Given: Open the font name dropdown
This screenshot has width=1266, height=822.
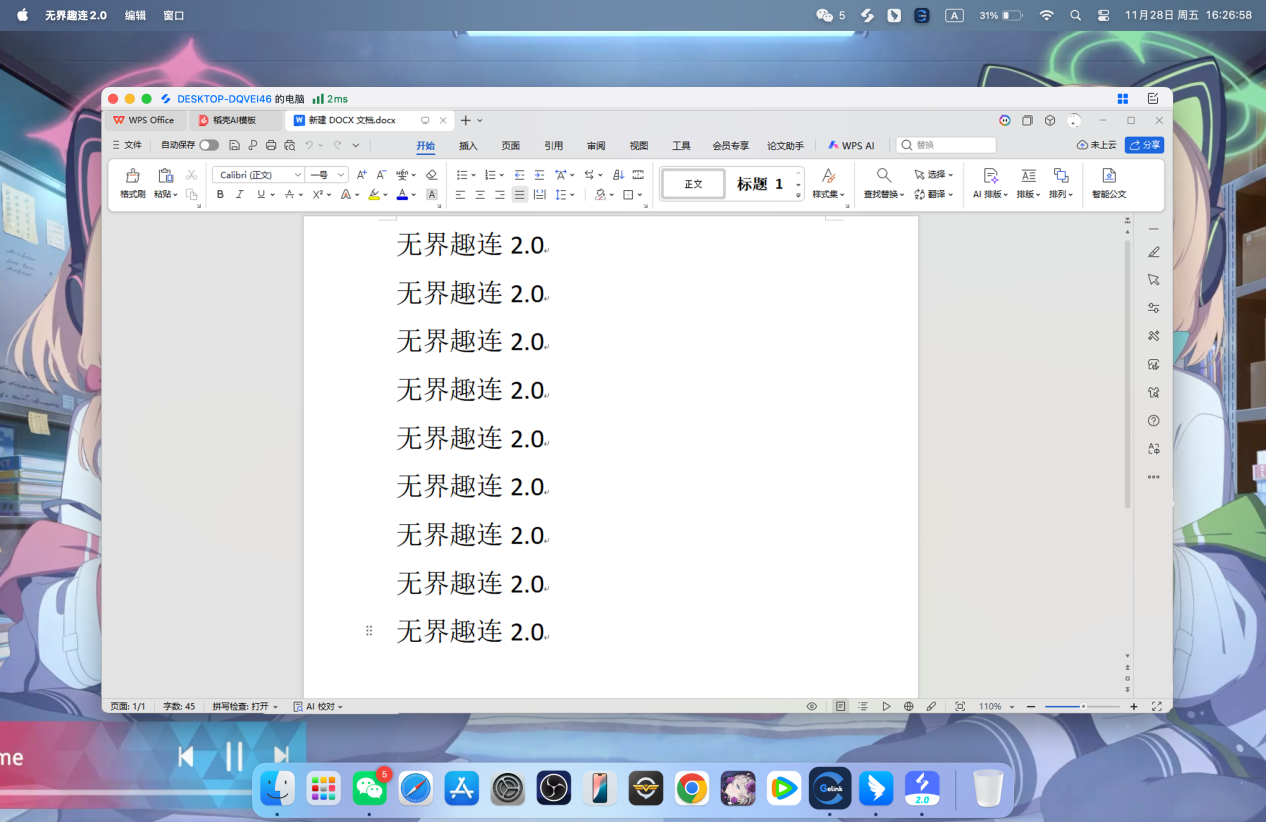Looking at the screenshot, I should click(298, 173).
